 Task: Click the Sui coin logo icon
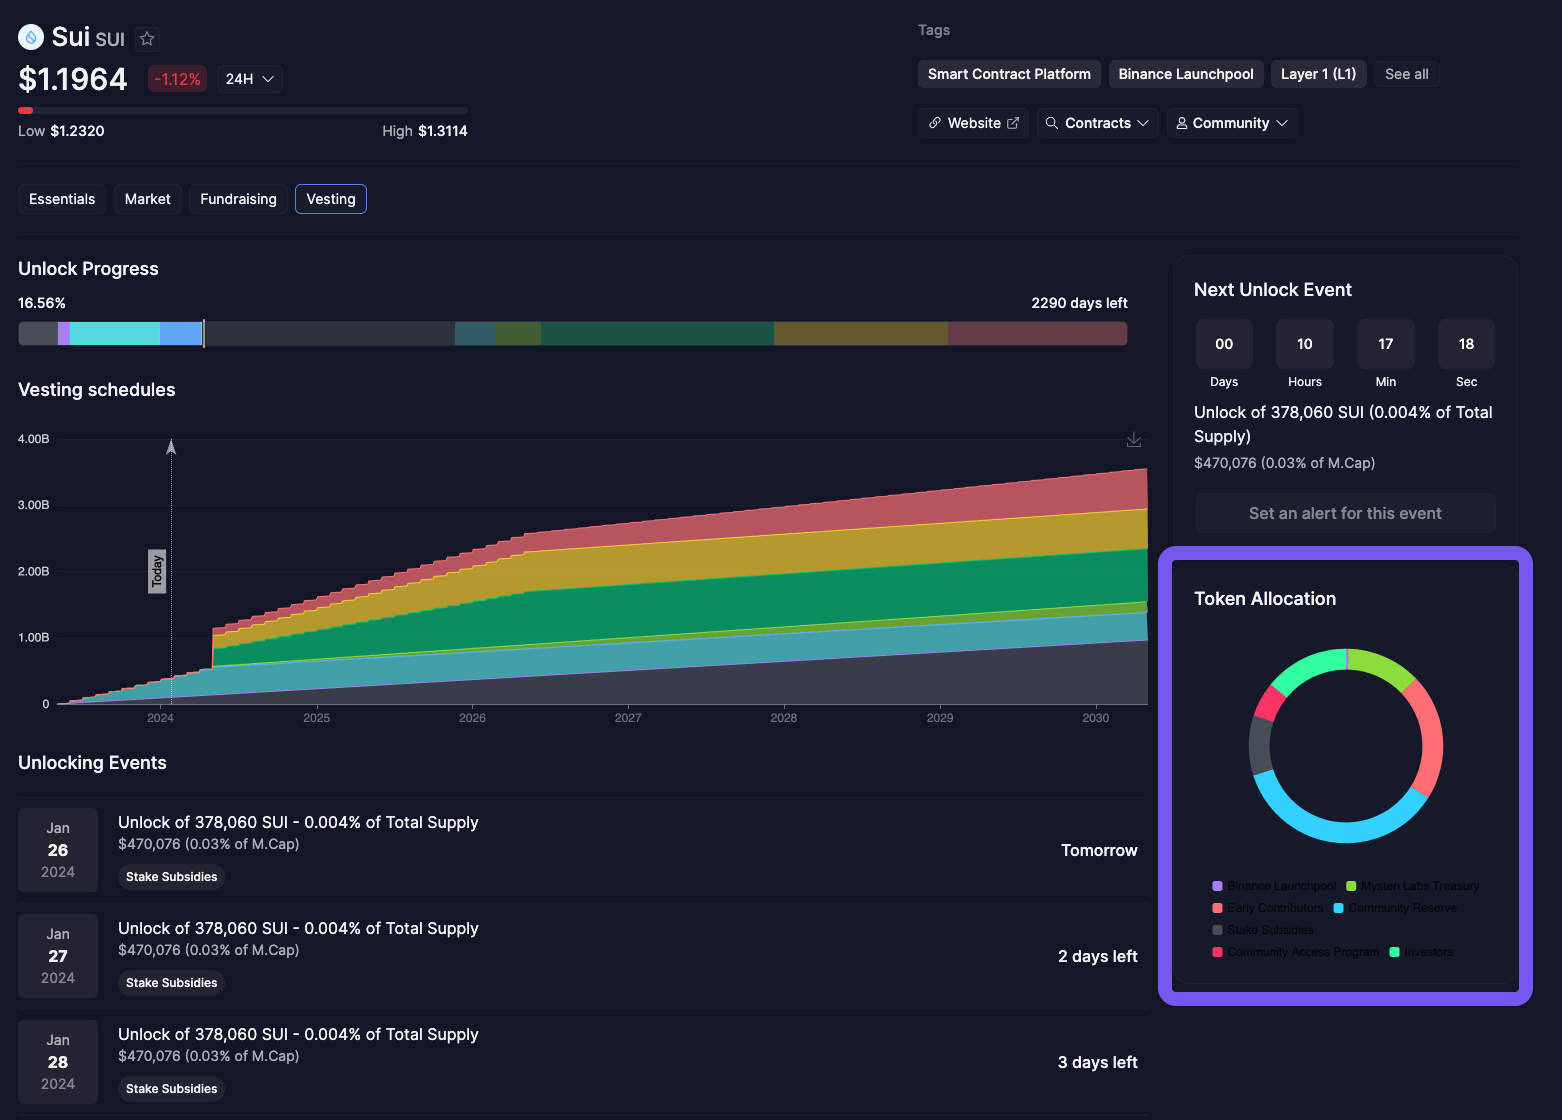point(31,38)
